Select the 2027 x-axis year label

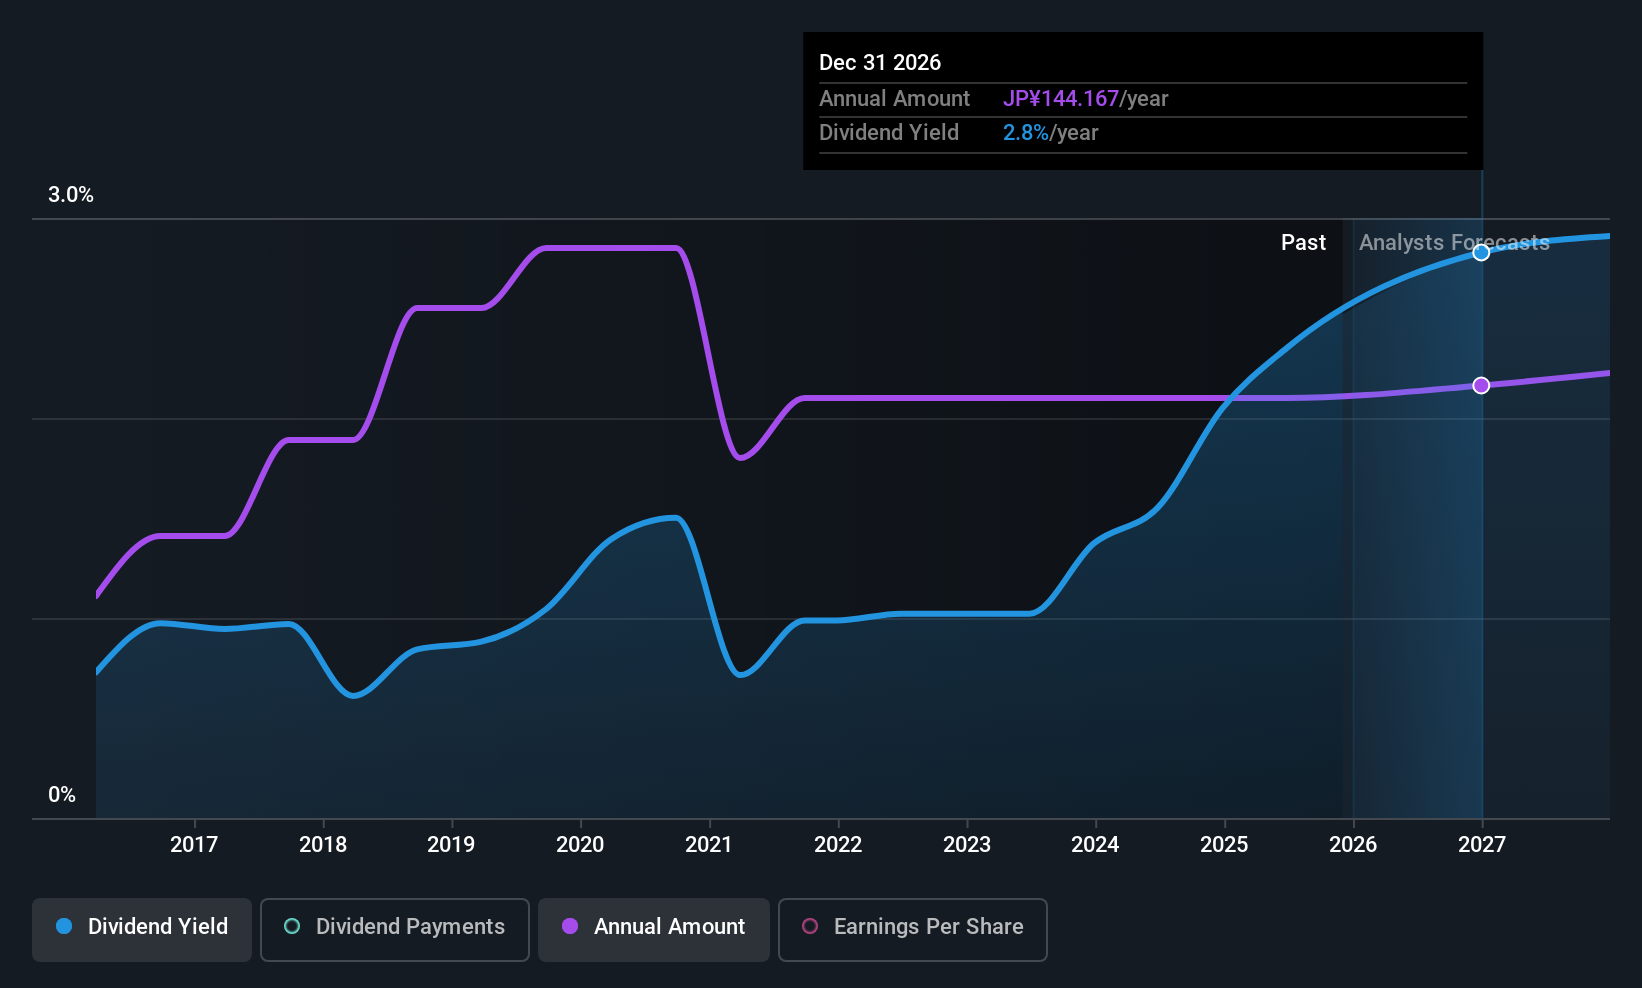(x=1482, y=845)
